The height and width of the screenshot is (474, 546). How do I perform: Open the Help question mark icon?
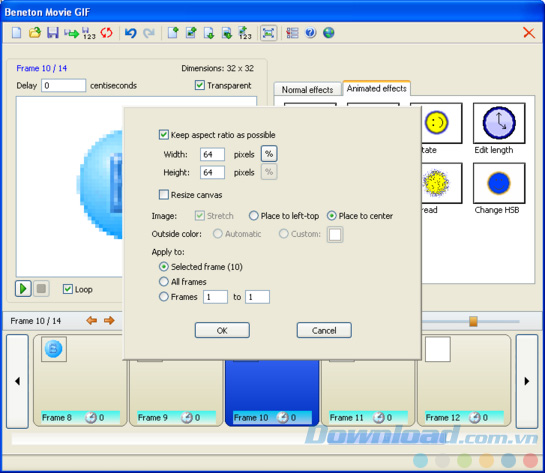coord(310,33)
